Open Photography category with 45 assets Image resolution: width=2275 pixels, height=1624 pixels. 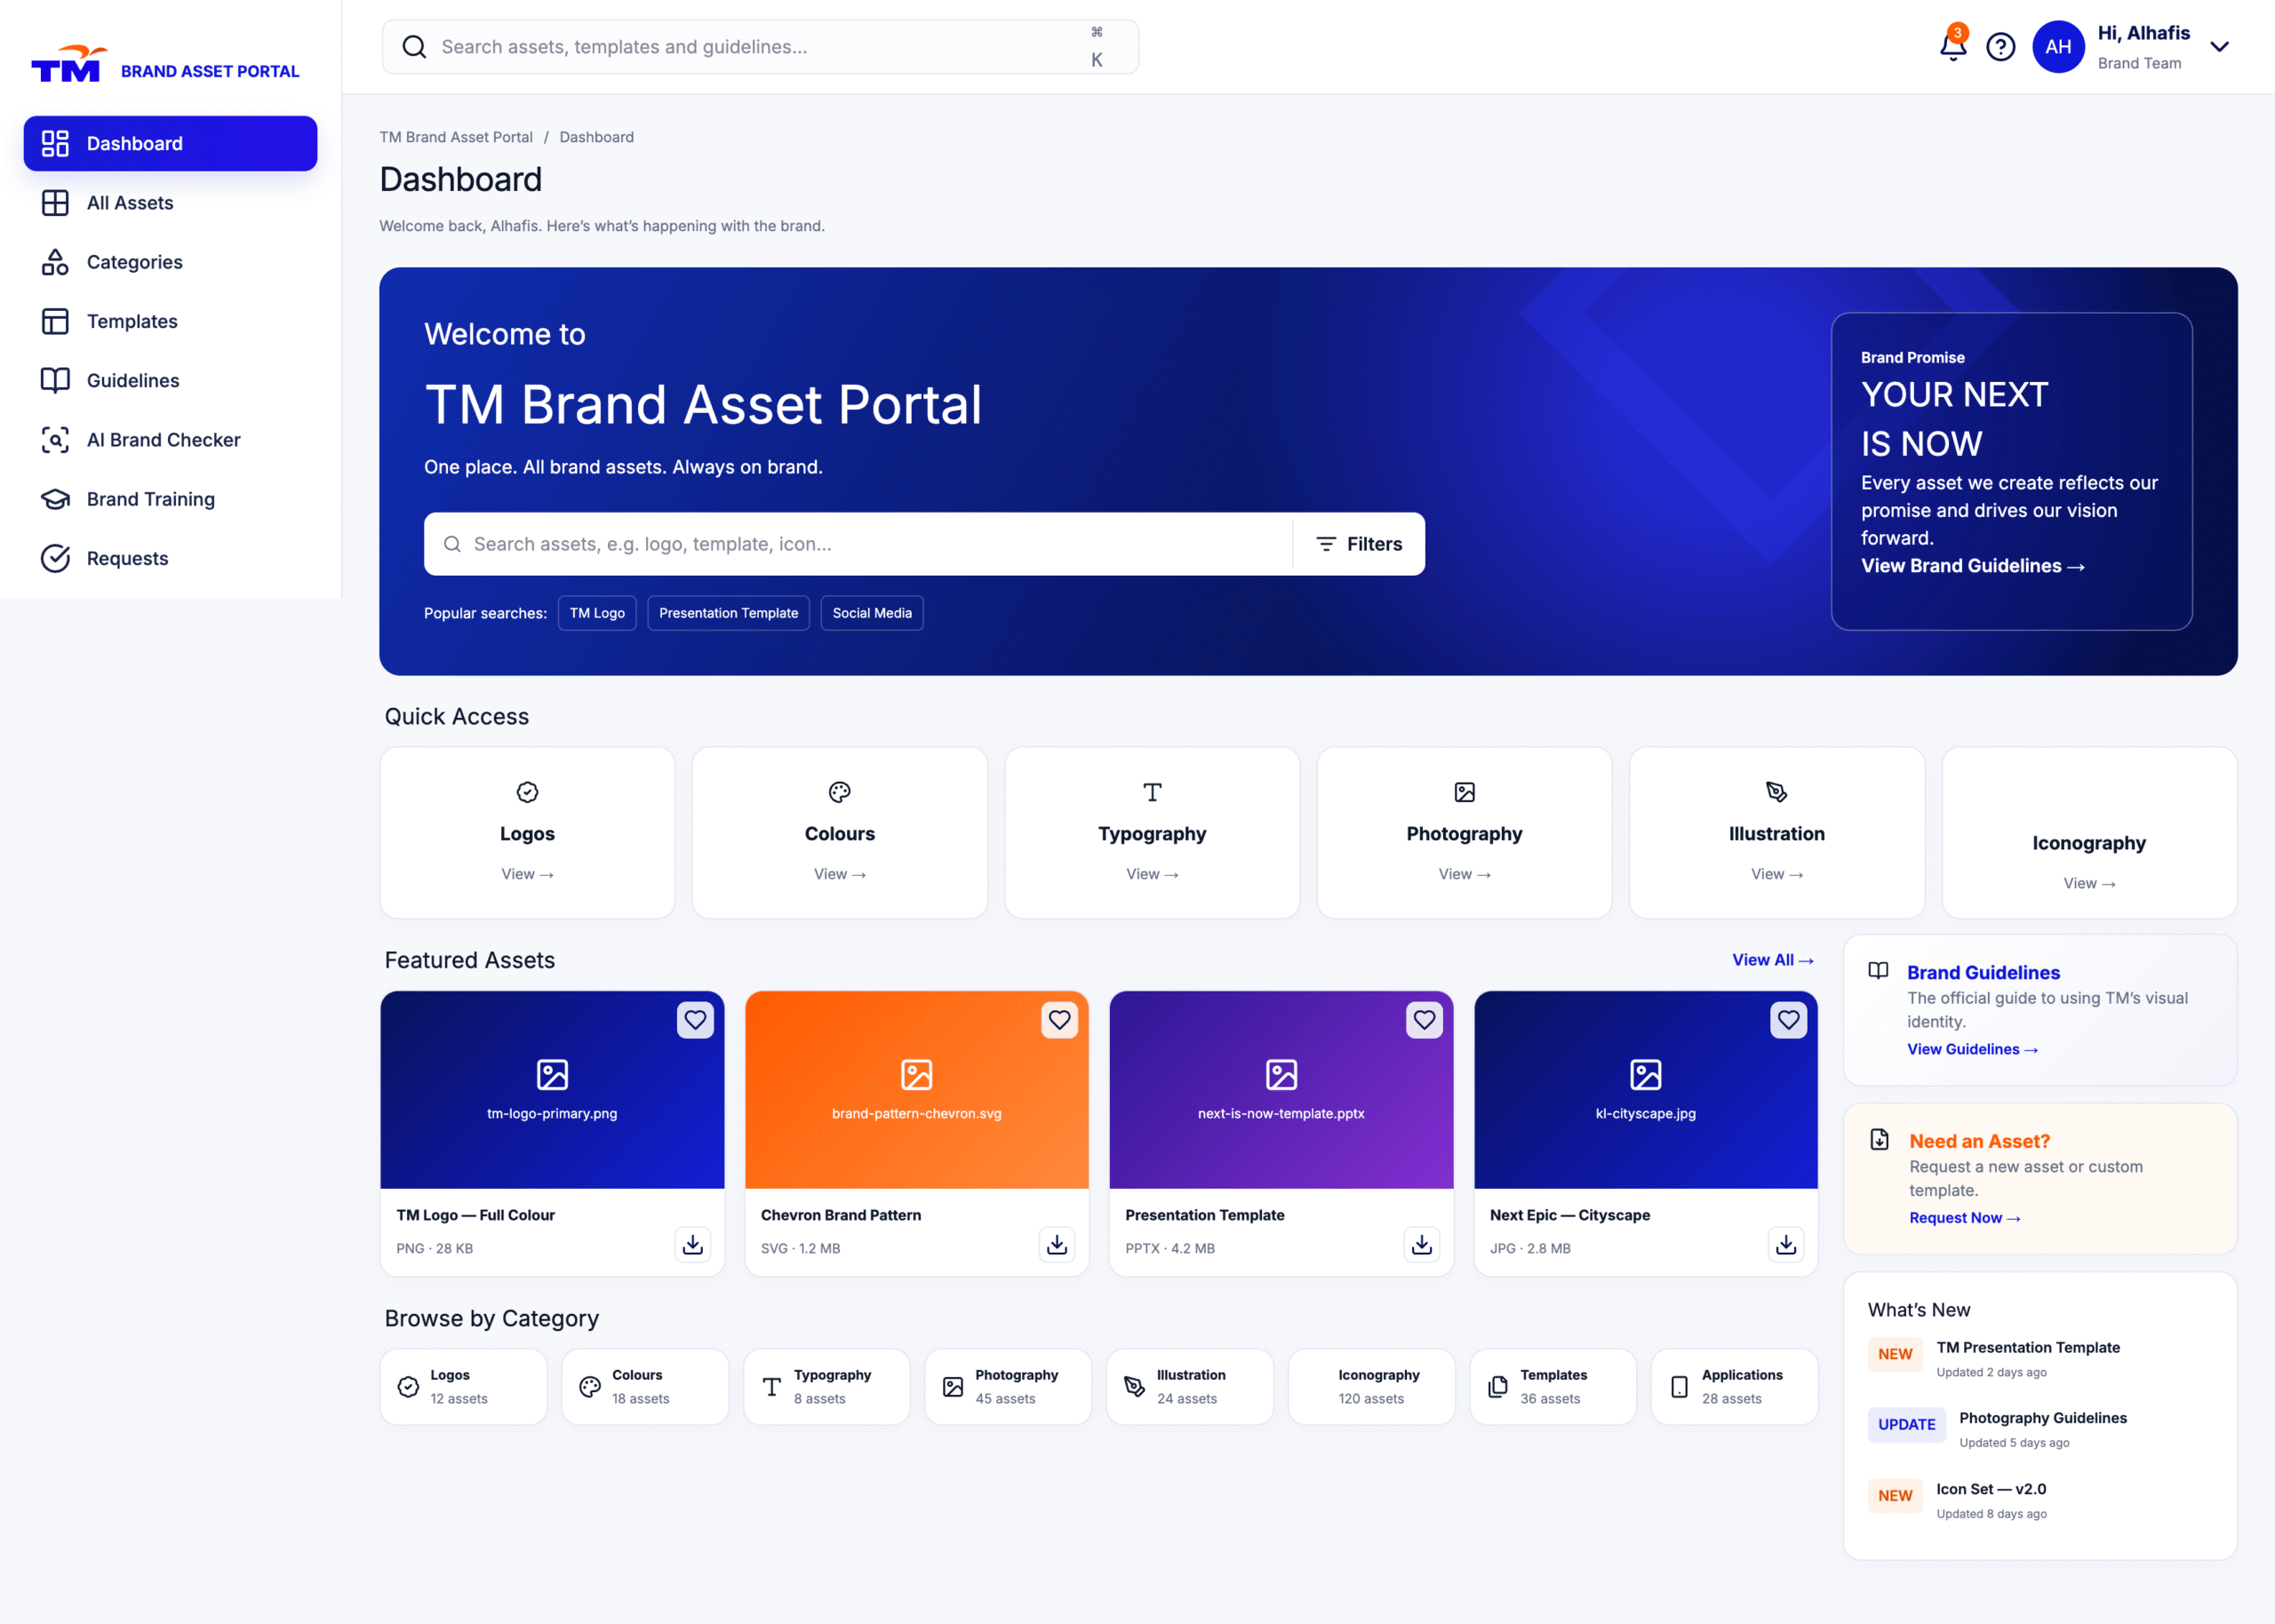point(1008,1387)
